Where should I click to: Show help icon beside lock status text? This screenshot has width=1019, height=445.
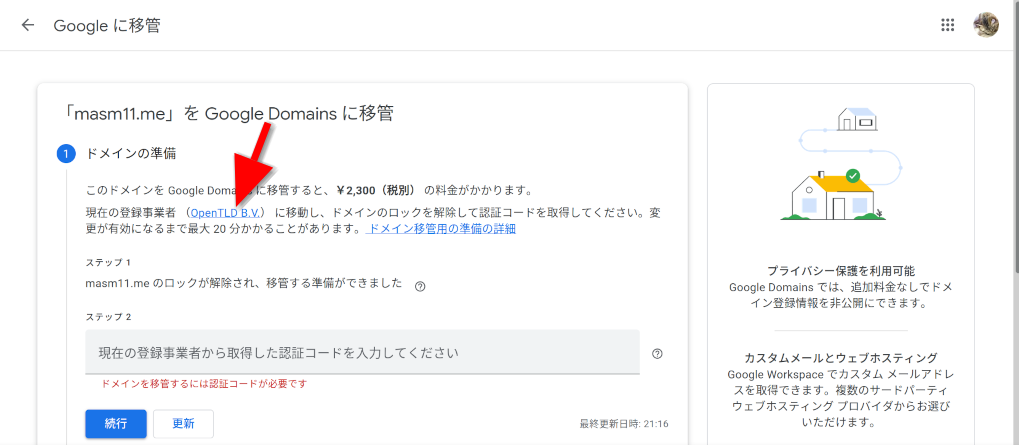420,286
